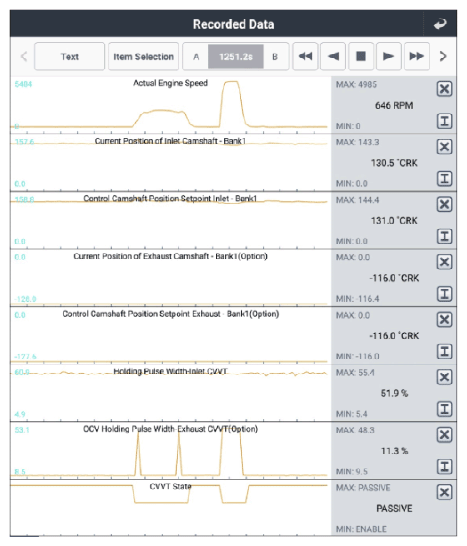
Task: Select the 1251.2s time indicator
Action: [236, 56]
